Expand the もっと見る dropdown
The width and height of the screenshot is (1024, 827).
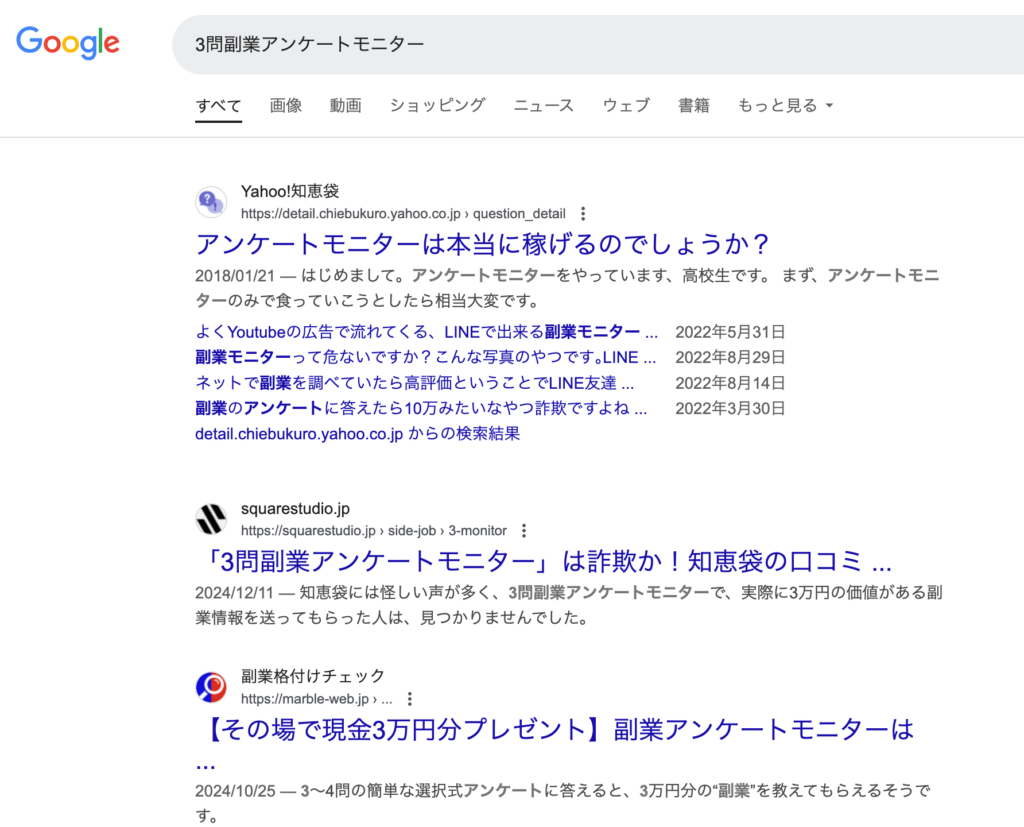click(786, 105)
